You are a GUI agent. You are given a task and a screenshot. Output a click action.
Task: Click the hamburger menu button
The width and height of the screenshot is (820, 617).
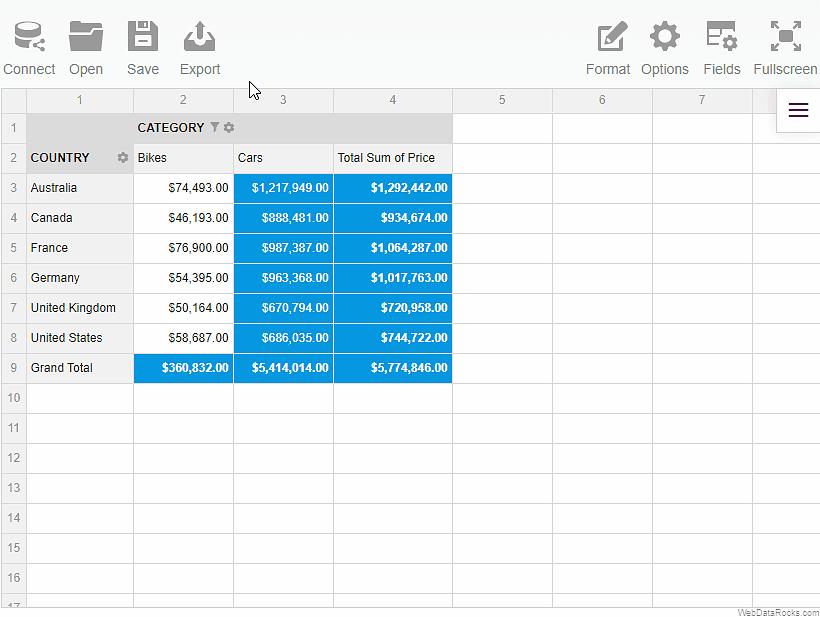(798, 110)
